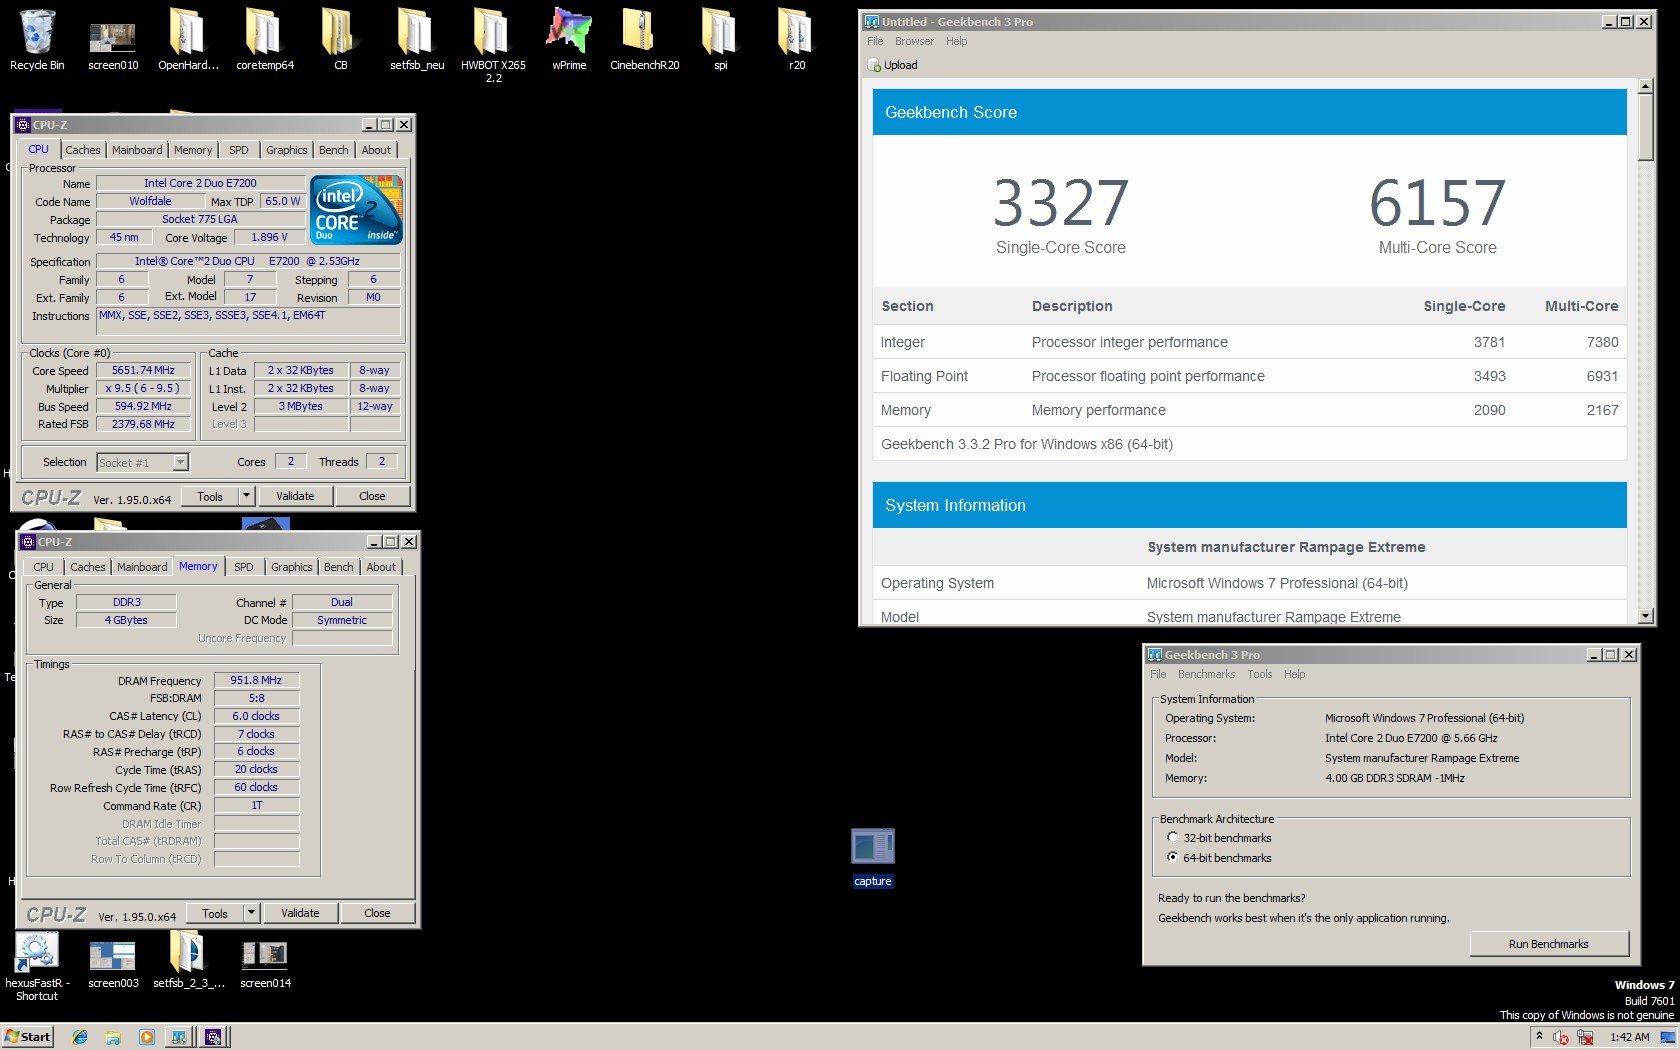1680x1050 pixels.
Task: Click Close button in the top CPU-Z window
Action: (372, 496)
